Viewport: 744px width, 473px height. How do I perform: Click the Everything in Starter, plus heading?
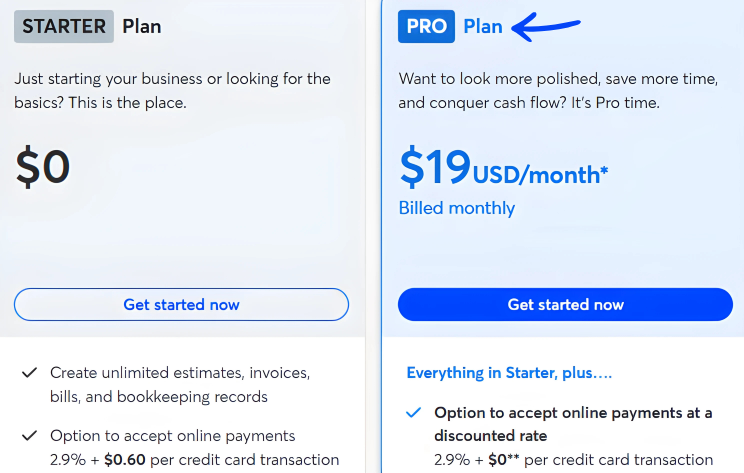509,373
